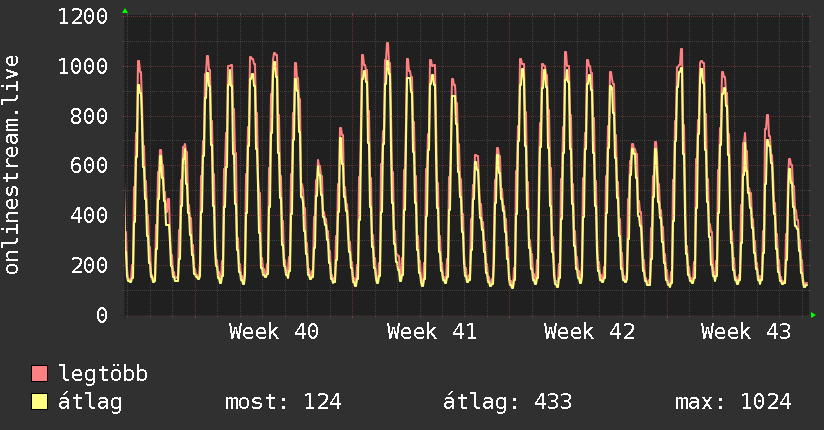
Task: Click the yellow átlag legend swatch
Action: point(40,402)
